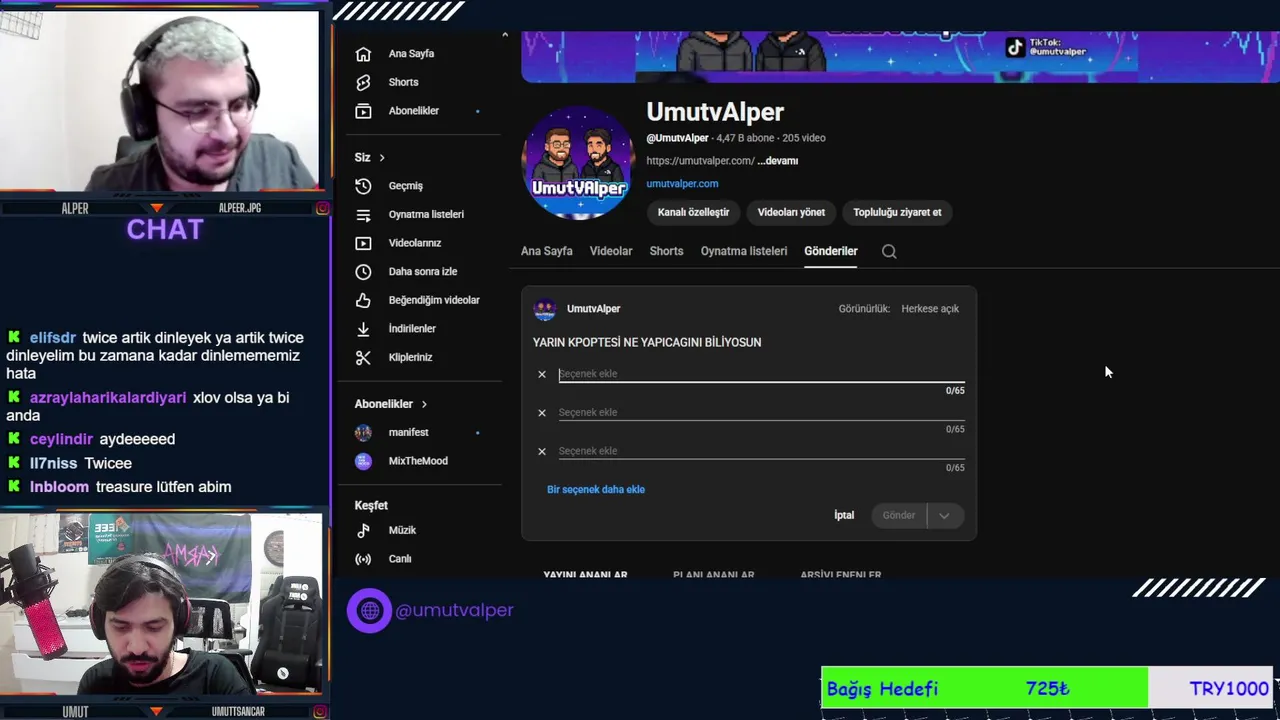This screenshot has height=720, width=1280.
Task: Click the globe icon beside @umutvalper overlay
Action: (369, 610)
